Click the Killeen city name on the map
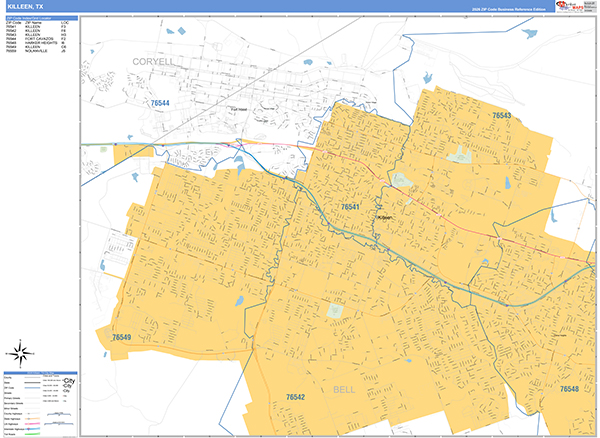Screen dimensions: 600x438 (385, 217)
